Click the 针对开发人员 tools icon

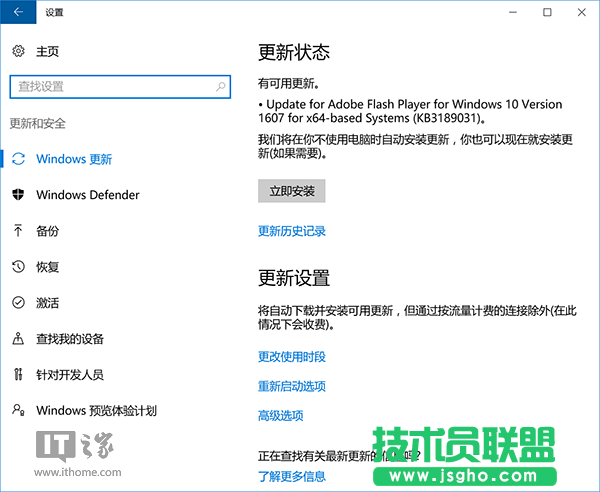[x=18, y=374]
